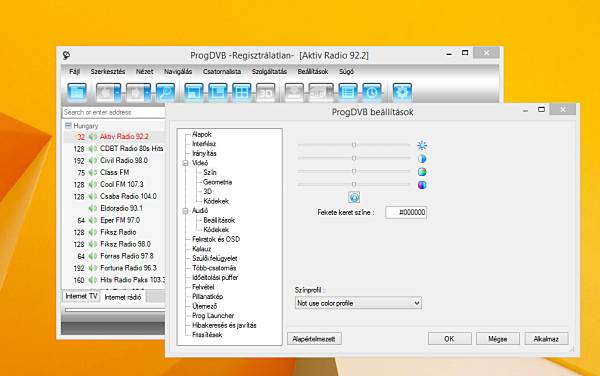Click the saturation colored-ball icon

point(422,172)
